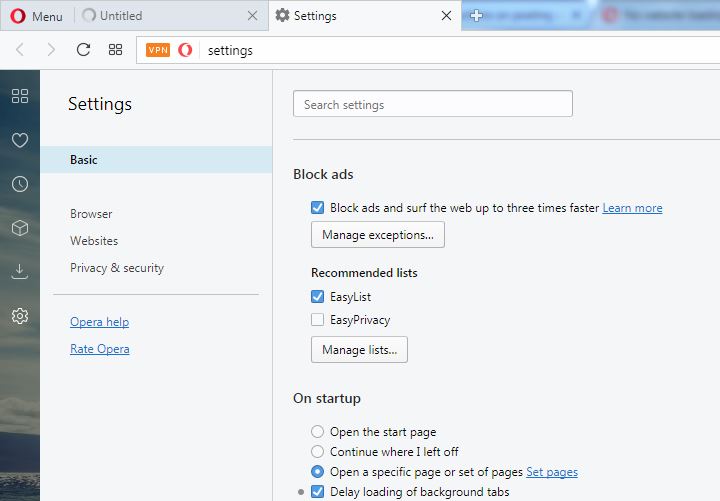Open Downloads icon in sidebar
Viewport: 720px width, 501px height.
click(20, 271)
